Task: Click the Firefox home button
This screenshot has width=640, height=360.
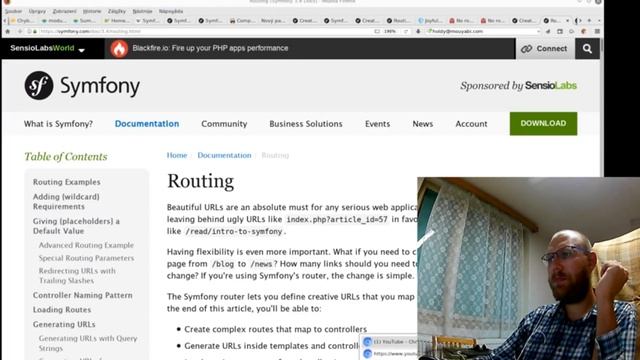Action: pyautogui.click(x=7, y=31)
